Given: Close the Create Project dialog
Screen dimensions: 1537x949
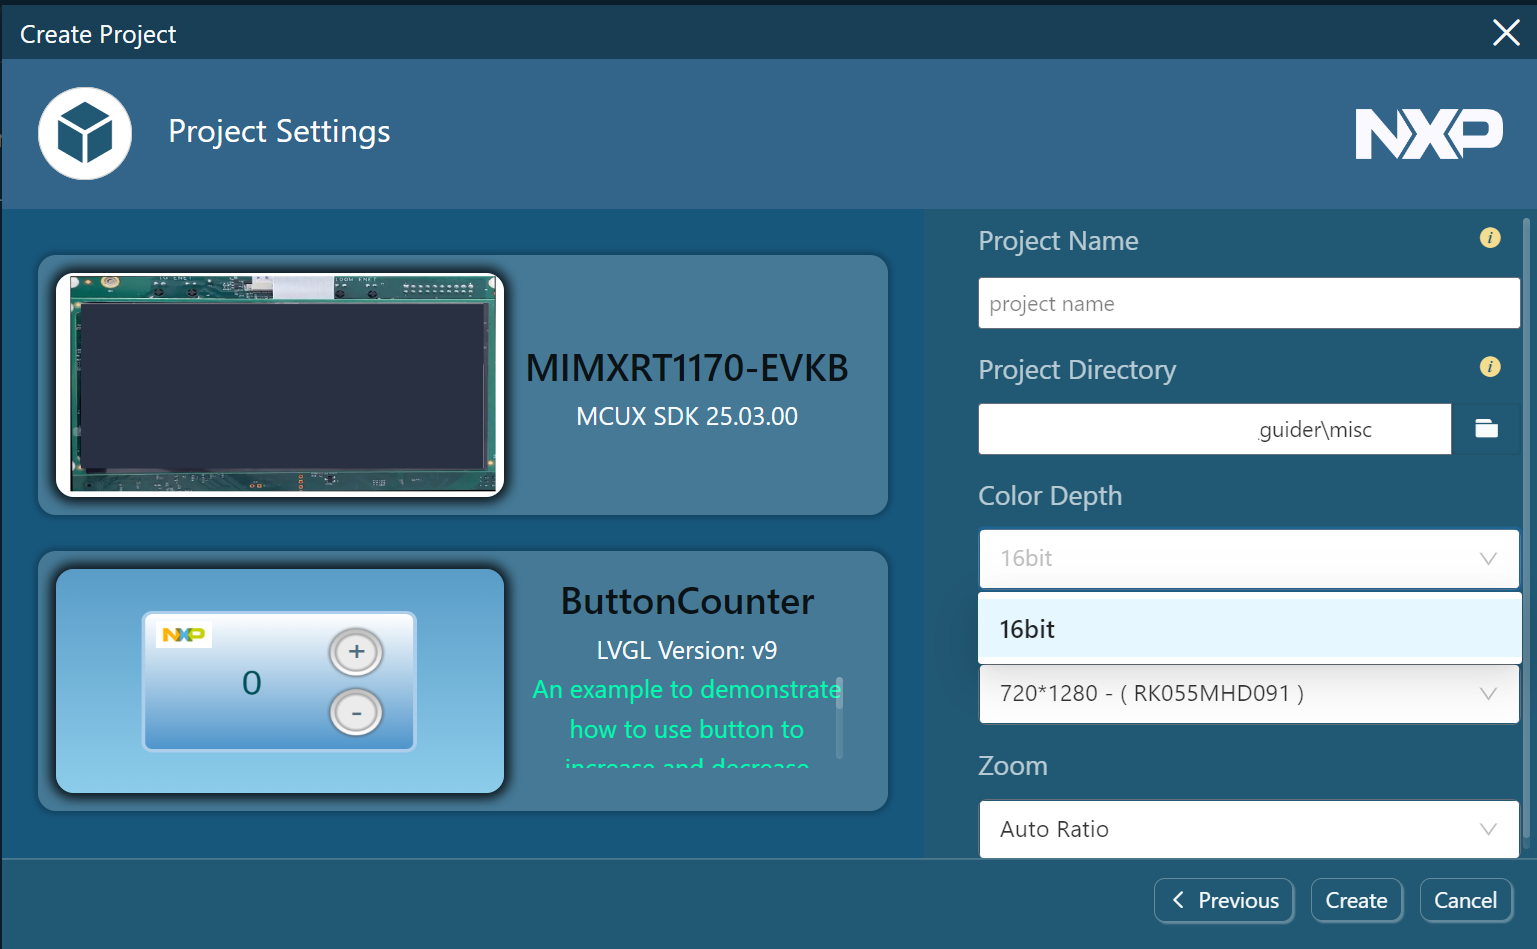Looking at the screenshot, I should (x=1506, y=33).
